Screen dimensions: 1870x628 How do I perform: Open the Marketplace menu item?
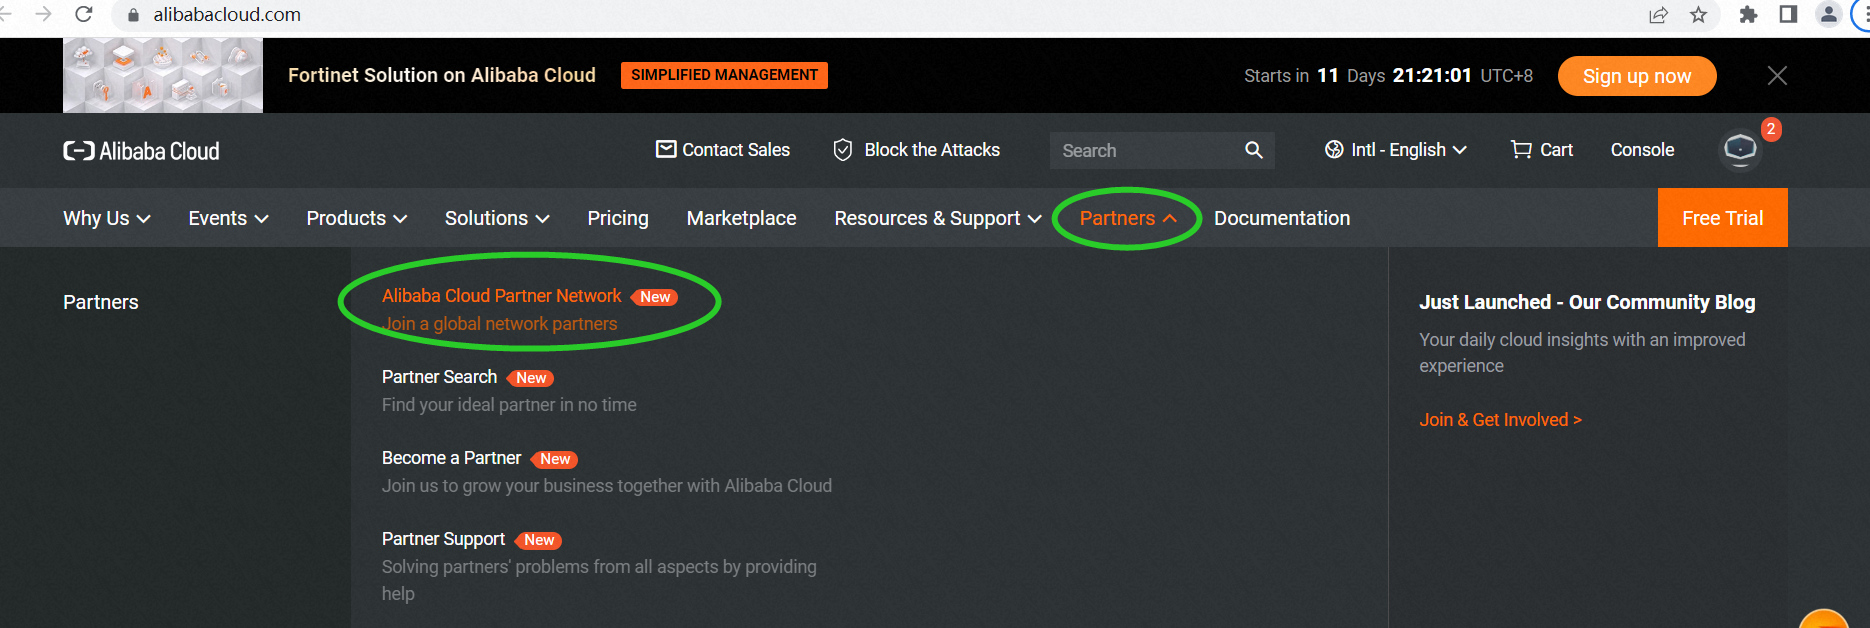tap(741, 218)
